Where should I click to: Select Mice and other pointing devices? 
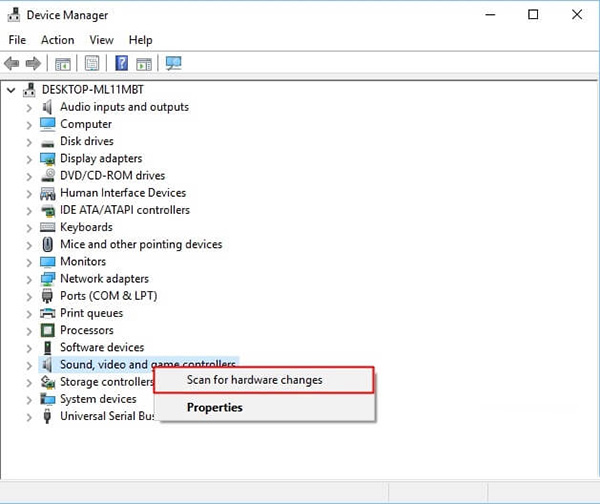click(140, 244)
